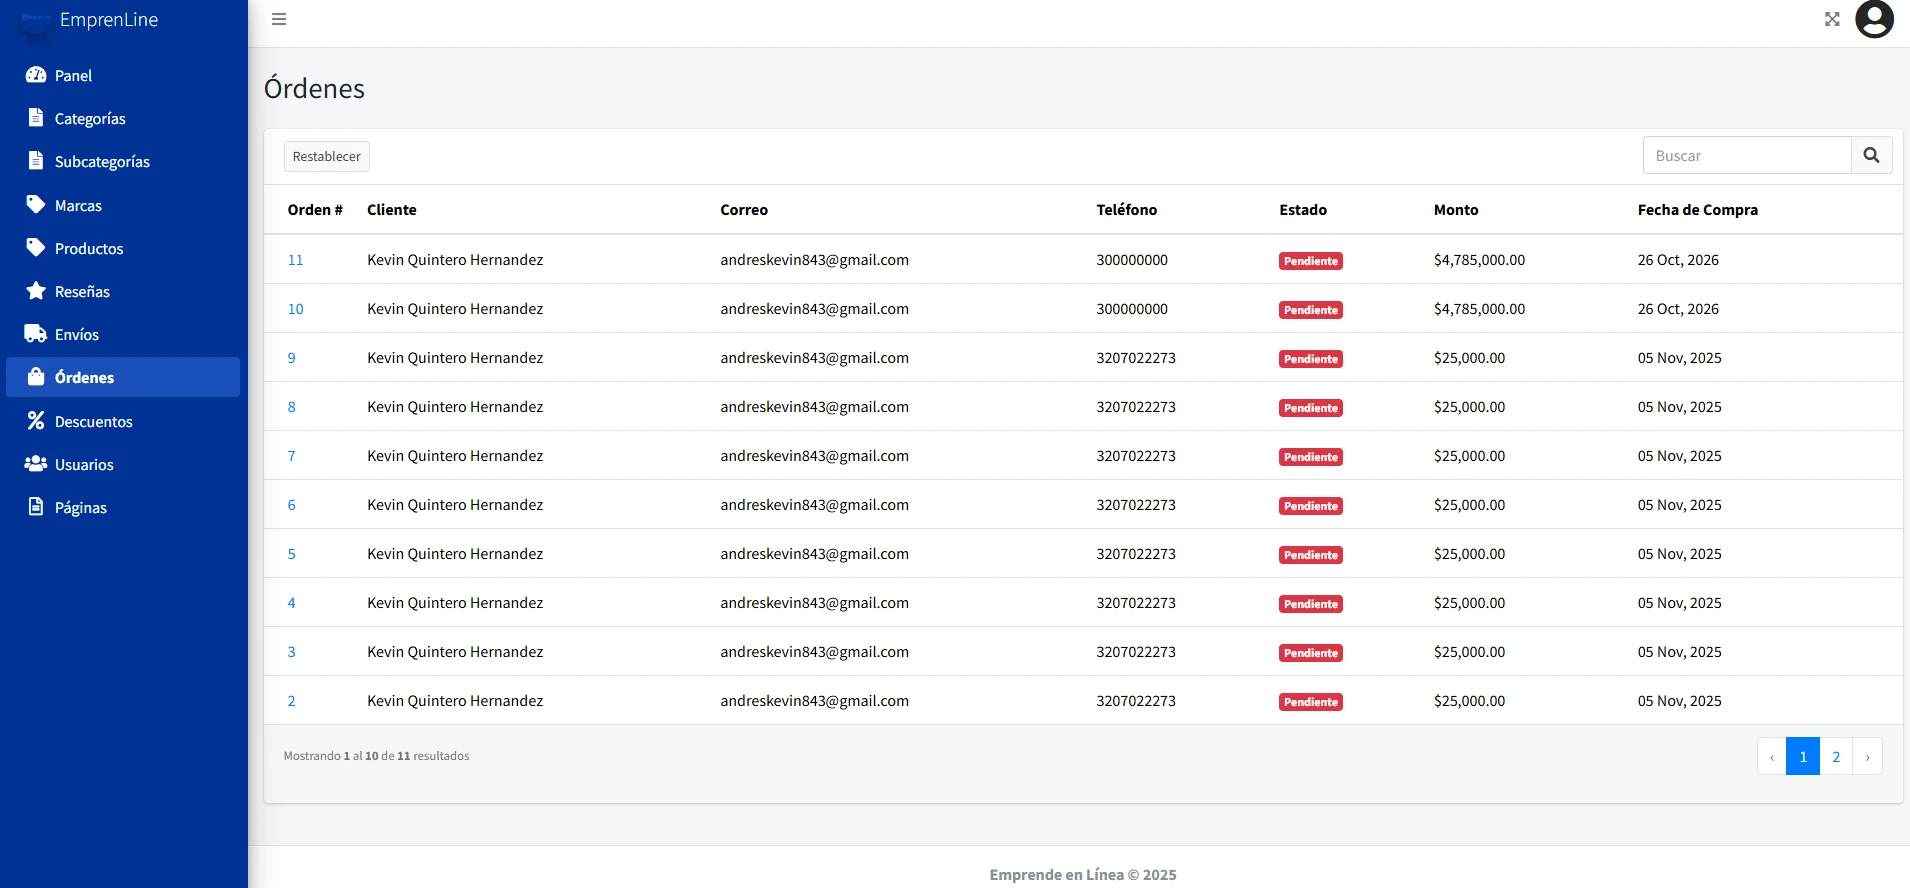Open the Panel menu item

point(123,75)
